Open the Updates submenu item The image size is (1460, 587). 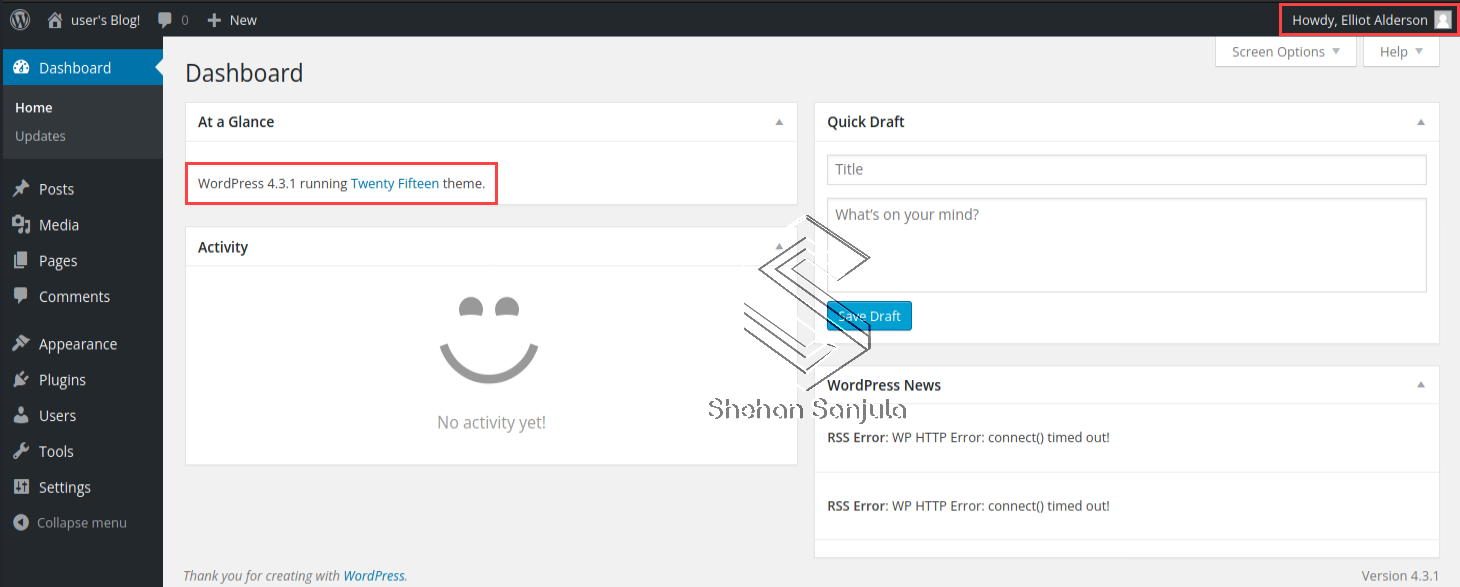click(x=40, y=136)
